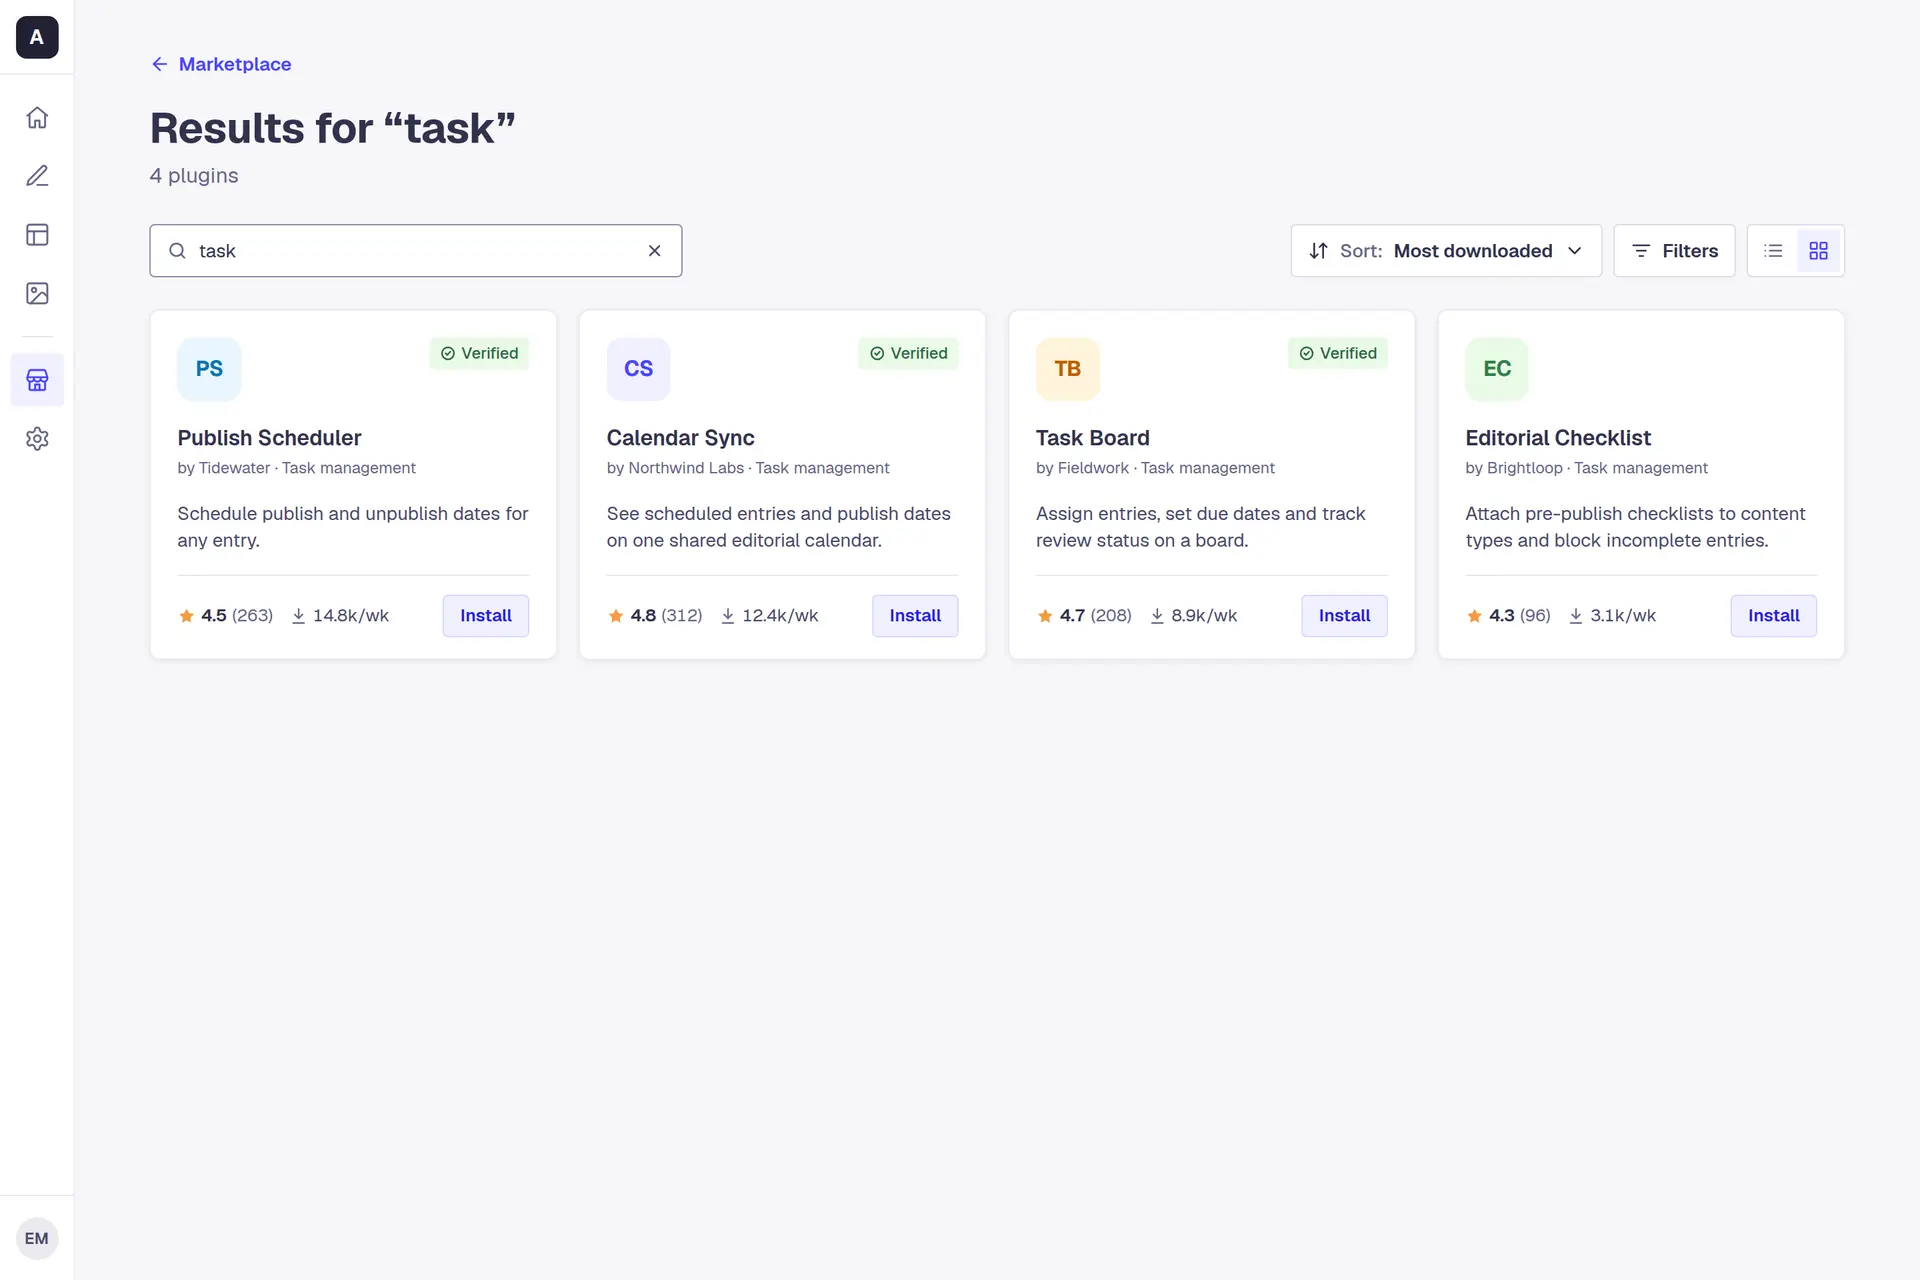Open the Editorial Checklist title
This screenshot has height=1280, width=1920.
(x=1558, y=438)
